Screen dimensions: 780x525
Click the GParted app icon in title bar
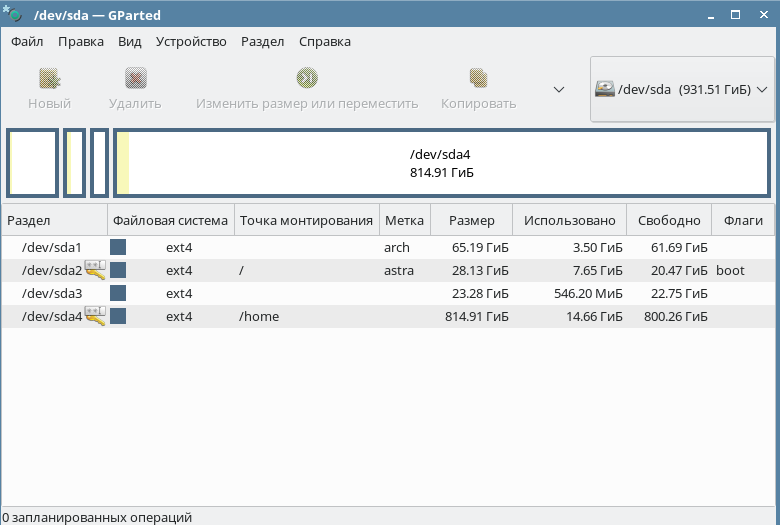[x=13, y=14]
